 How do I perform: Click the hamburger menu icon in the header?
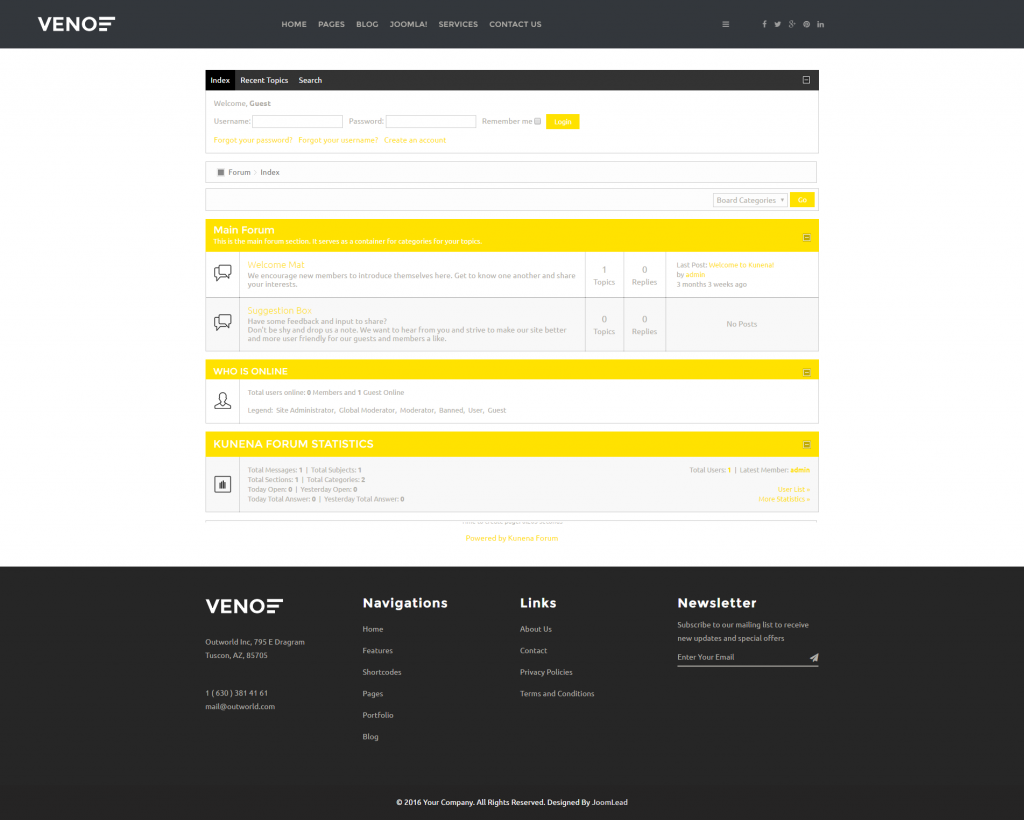(725, 24)
